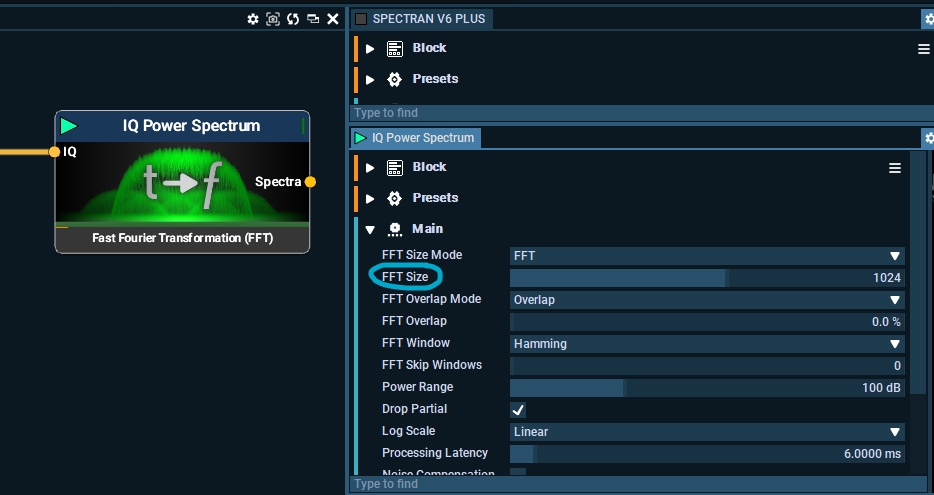The image size is (934, 495).
Task: Select the IQ Power Spectrum panel tab
Action: (x=415, y=138)
